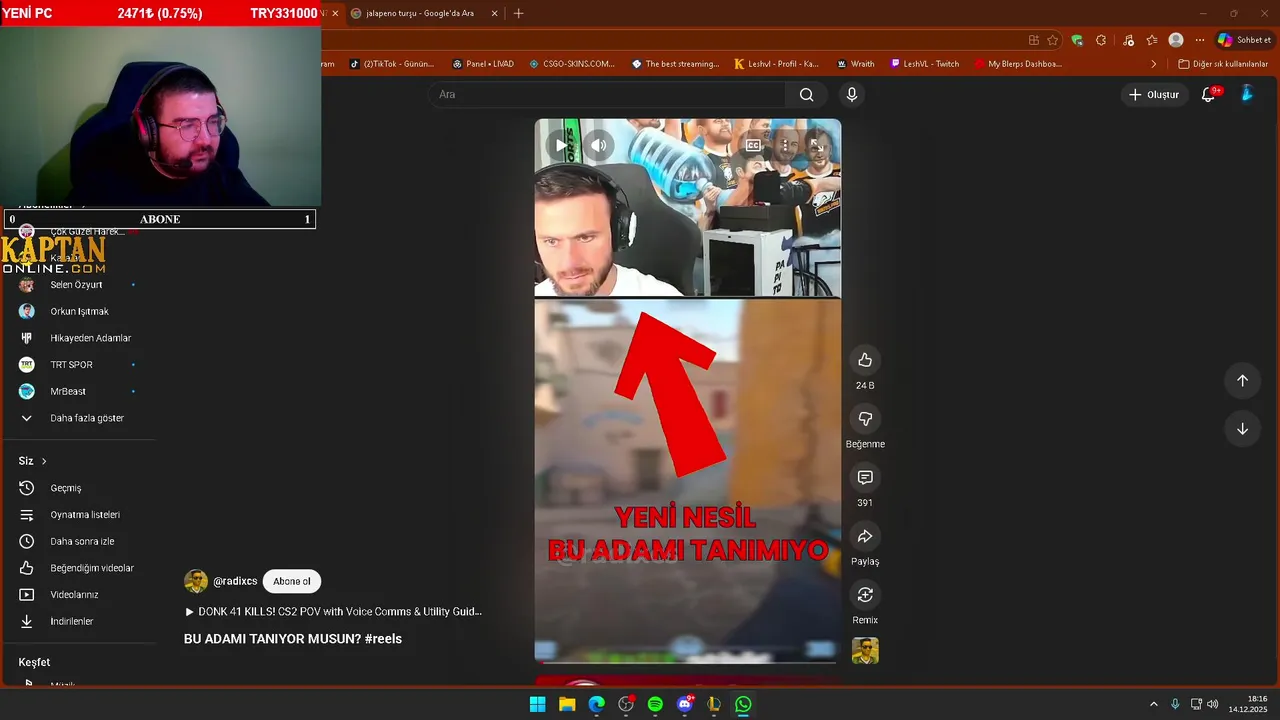Go to previous Short with up arrow
The height and width of the screenshot is (720, 1280).
[1242, 380]
